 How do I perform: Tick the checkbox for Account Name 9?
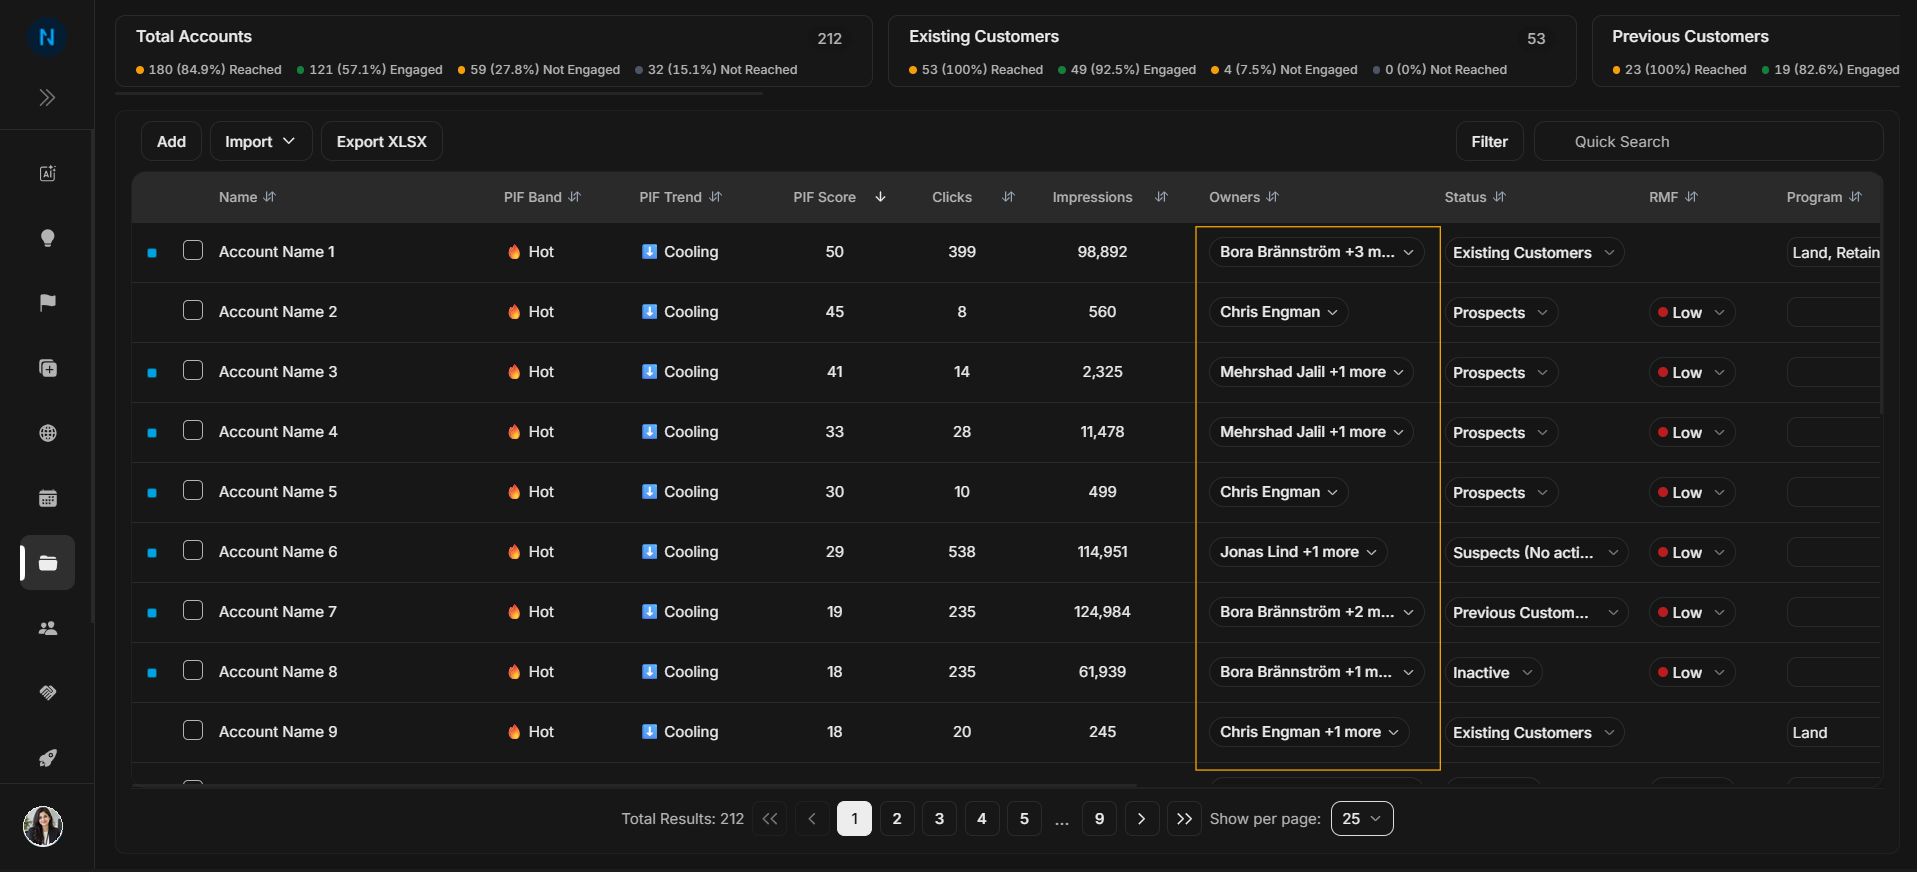tap(193, 730)
